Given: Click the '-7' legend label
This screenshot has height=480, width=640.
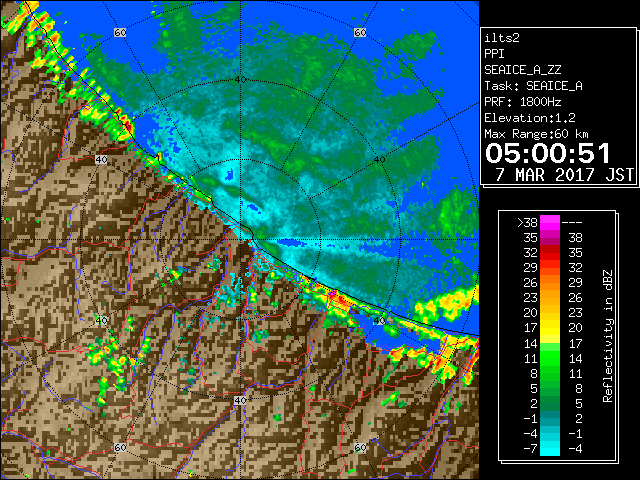Looking at the screenshot, I should pos(530,449).
